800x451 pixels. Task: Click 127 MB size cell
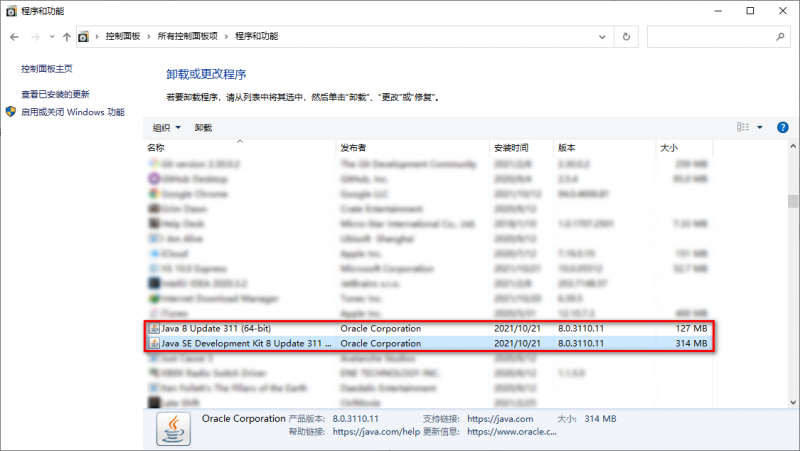tap(691, 329)
